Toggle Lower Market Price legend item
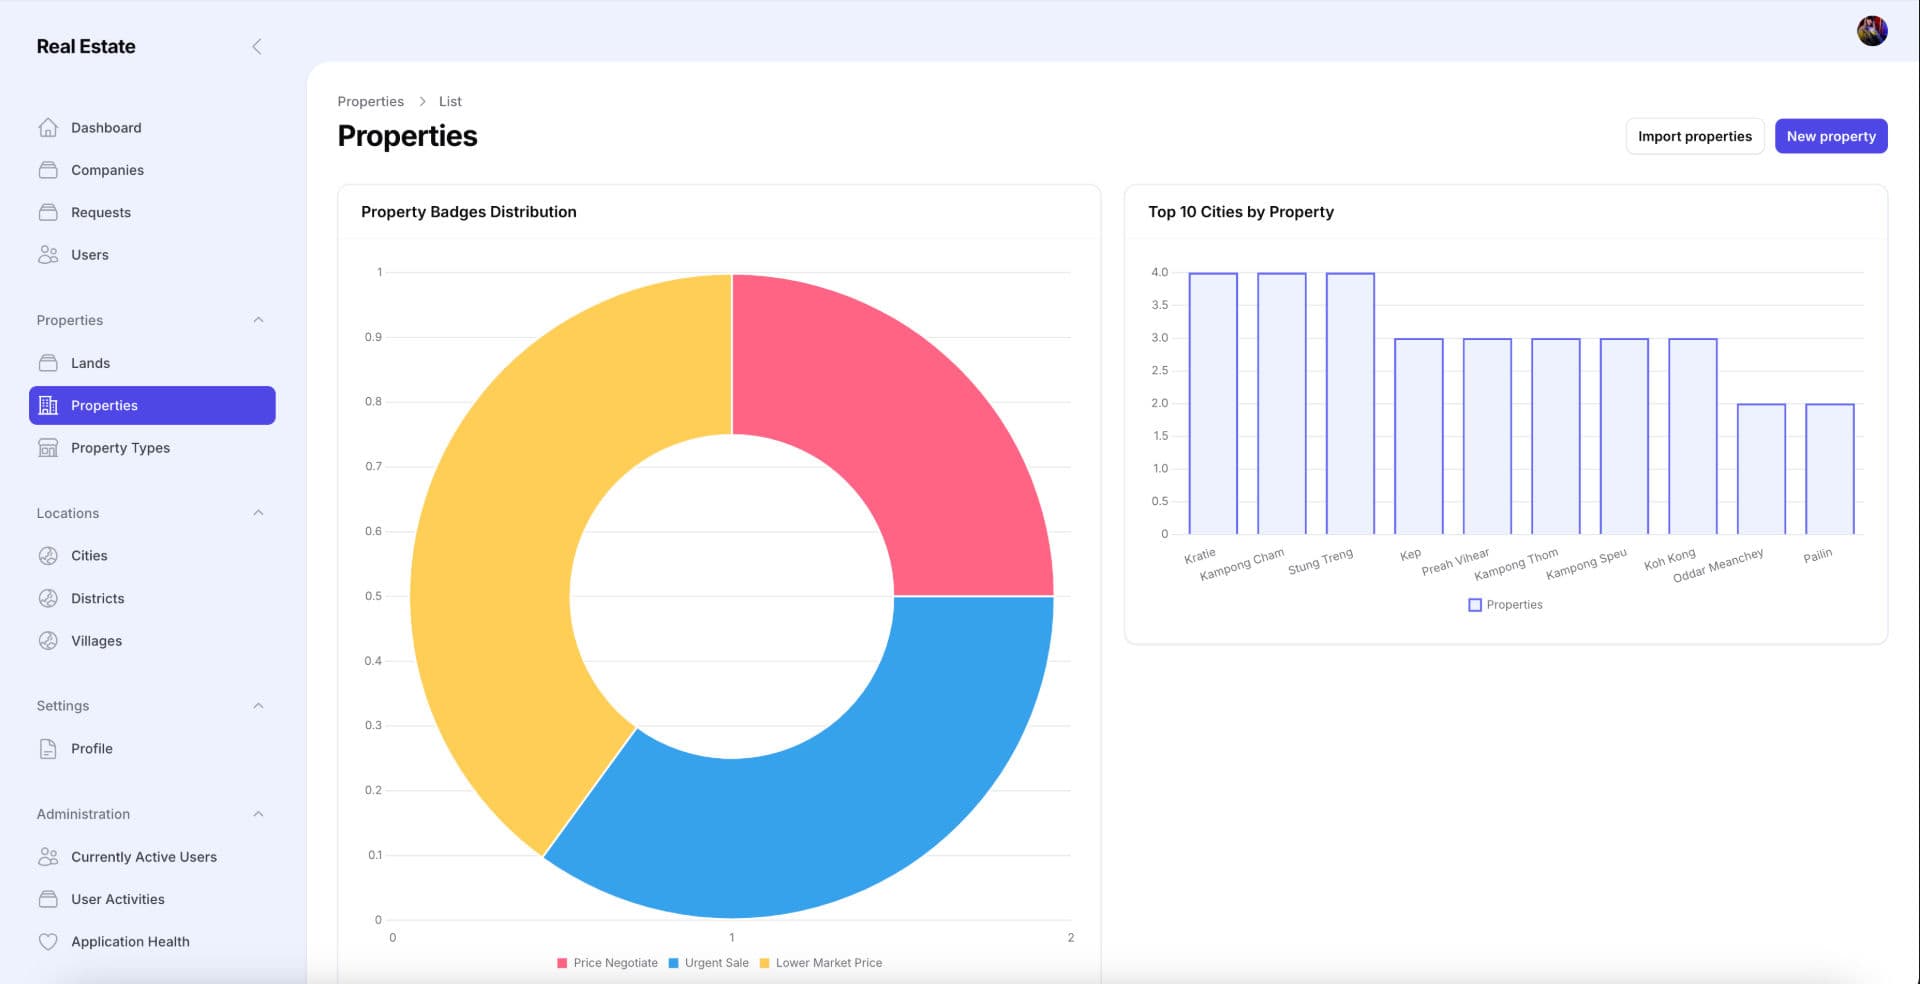The height and width of the screenshot is (984, 1920). [x=820, y=963]
